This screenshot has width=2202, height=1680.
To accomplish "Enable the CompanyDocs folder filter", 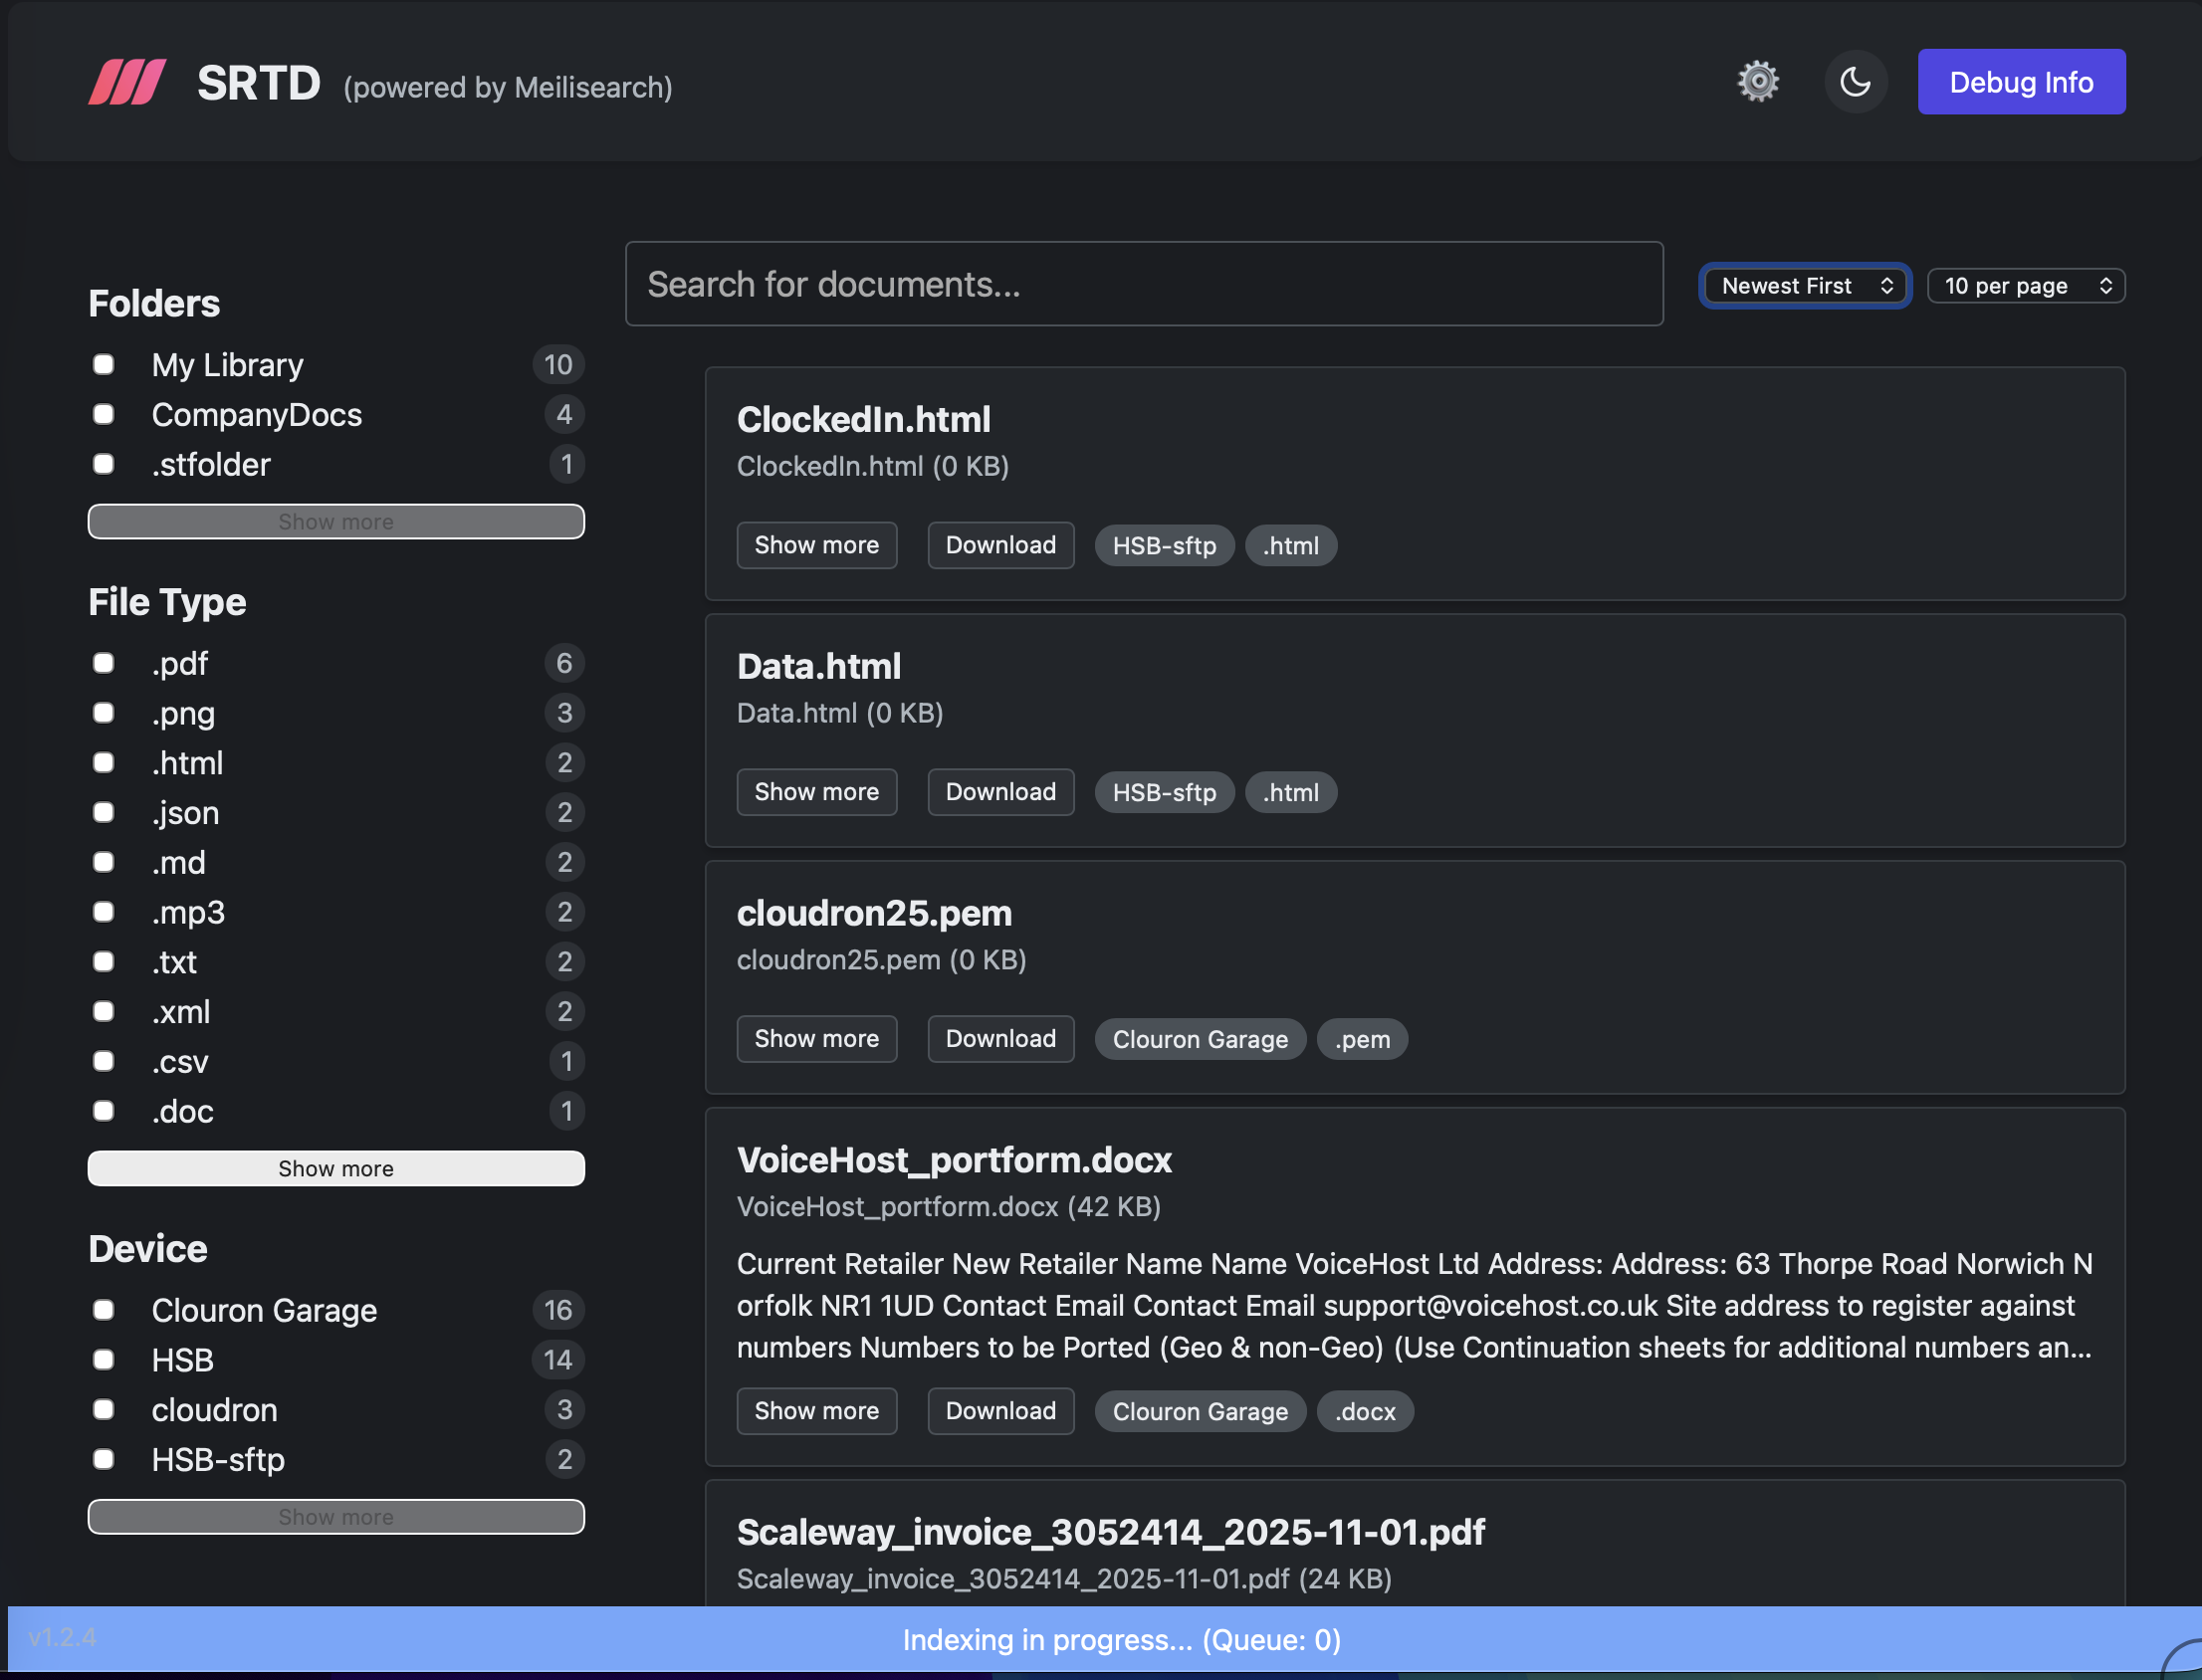I will [103, 414].
